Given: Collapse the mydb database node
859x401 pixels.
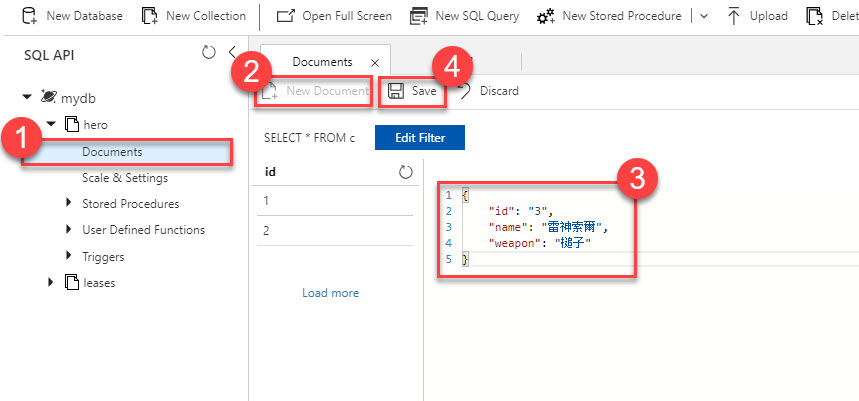Looking at the screenshot, I should [27, 98].
